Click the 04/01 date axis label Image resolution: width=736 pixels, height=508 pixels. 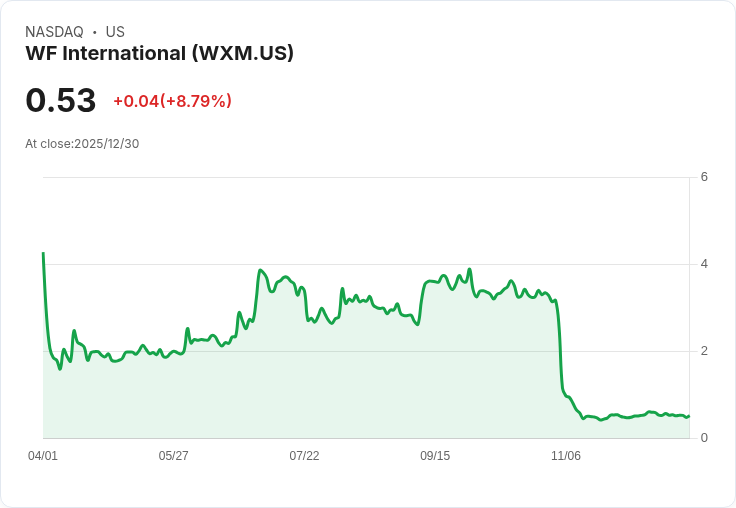43,456
